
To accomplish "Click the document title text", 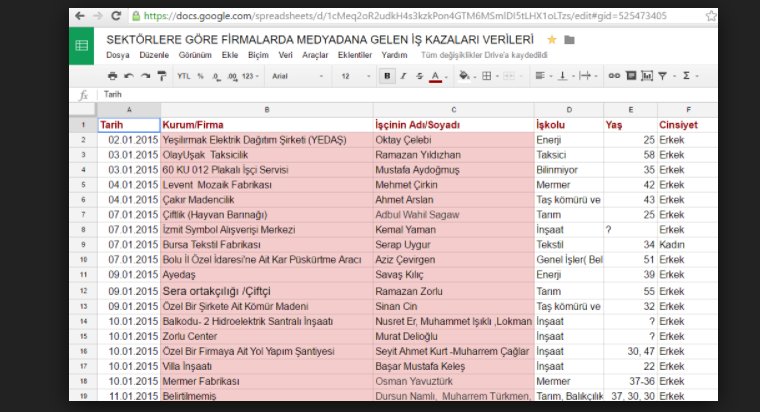I will click(320, 40).
